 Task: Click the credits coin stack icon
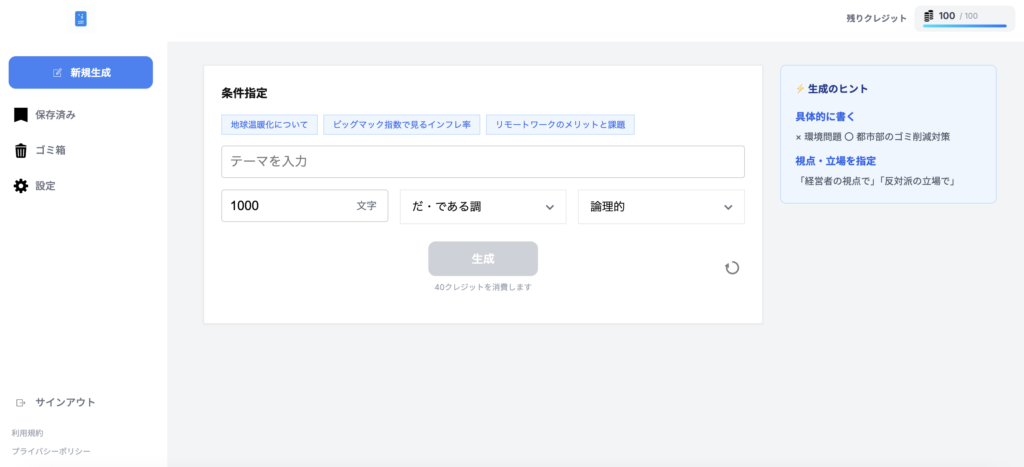click(x=928, y=16)
